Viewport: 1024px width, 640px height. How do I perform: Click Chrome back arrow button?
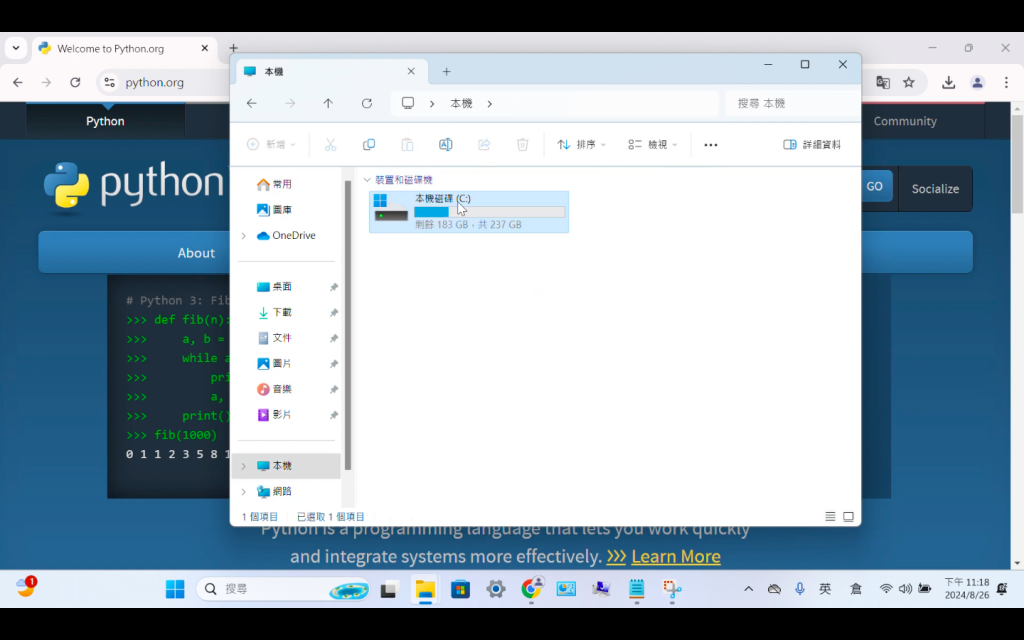click(x=18, y=82)
